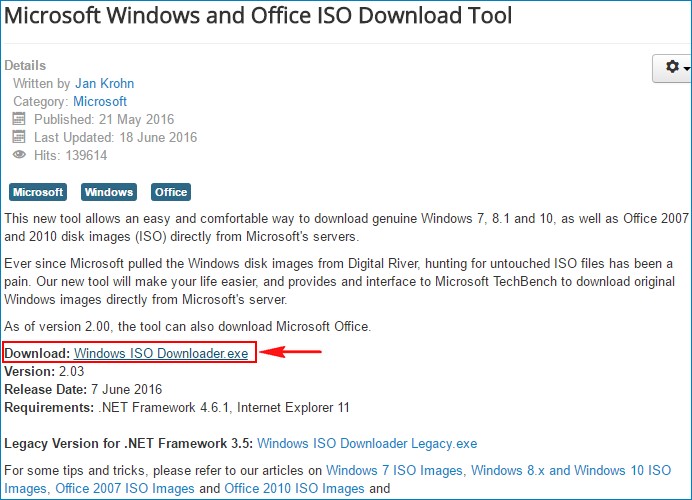Open the gear settings dropdown button
This screenshot has width=692, height=500.
[672, 68]
